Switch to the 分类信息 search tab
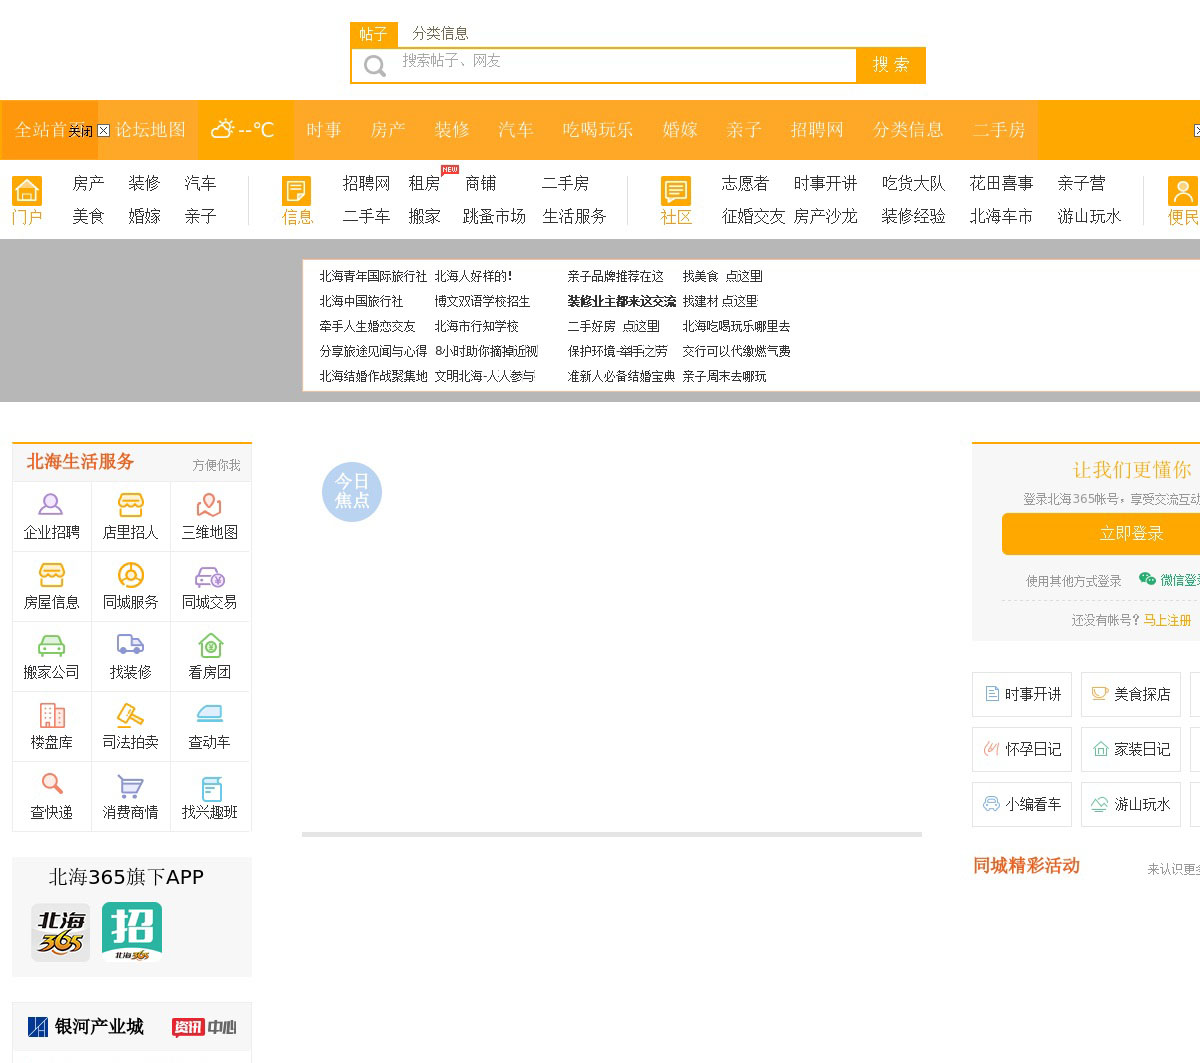 (440, 33)
